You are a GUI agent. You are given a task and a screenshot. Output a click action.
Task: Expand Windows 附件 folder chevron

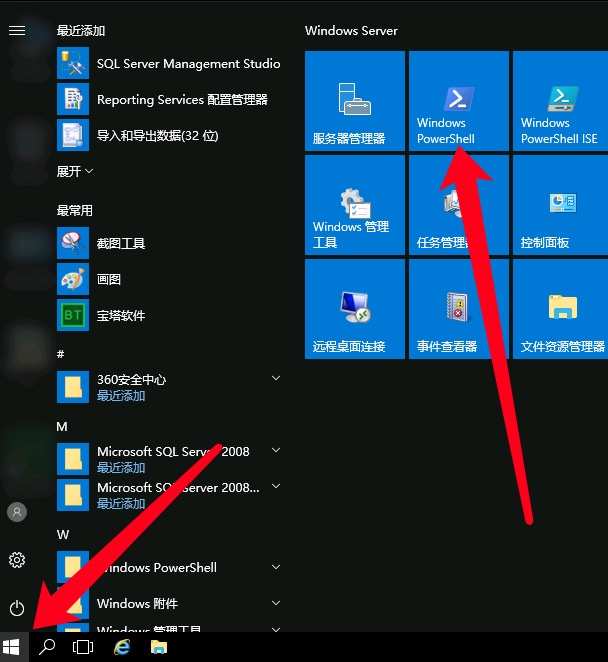(276, 603)
